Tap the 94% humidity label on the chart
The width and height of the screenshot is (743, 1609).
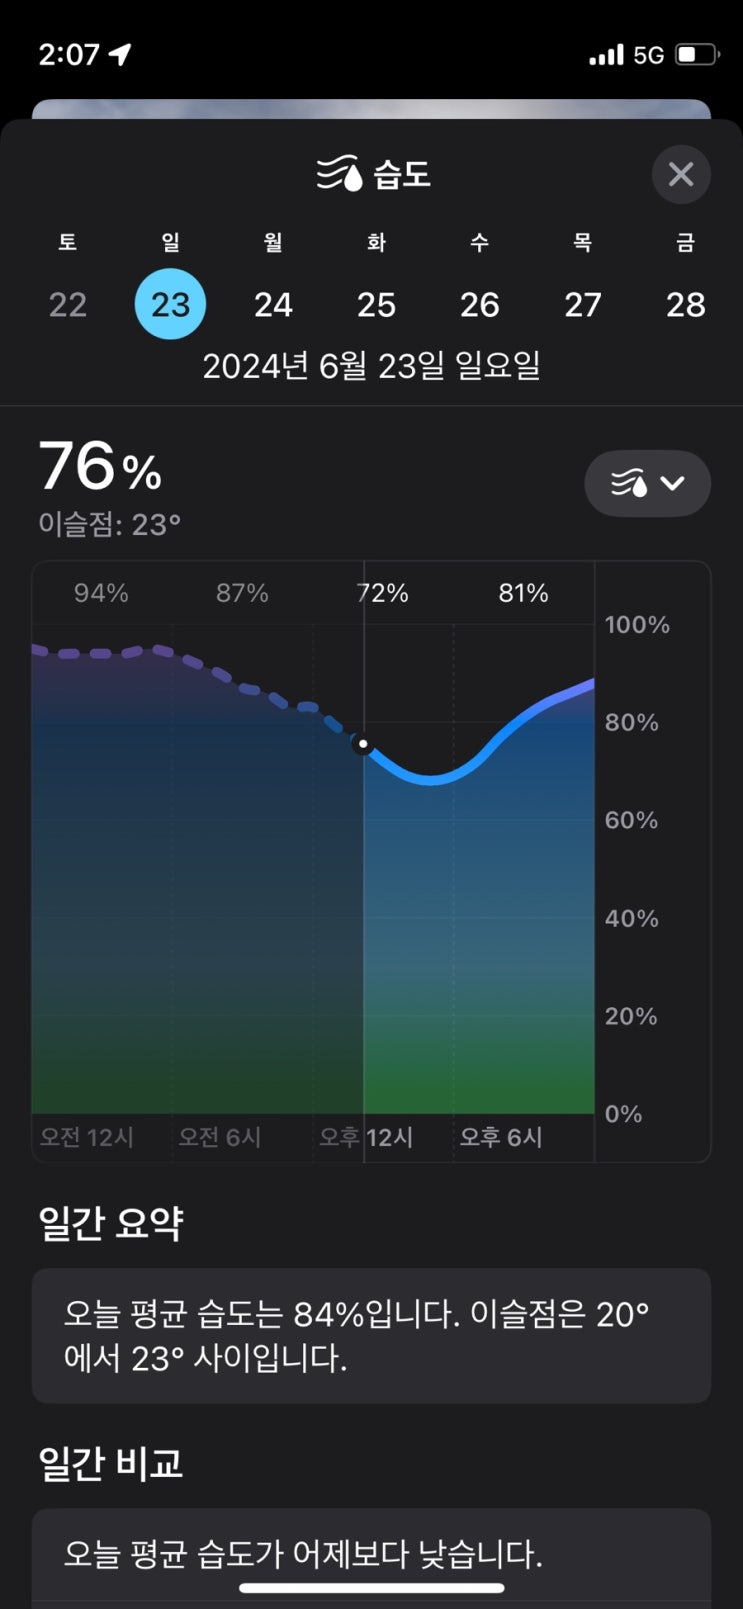(x=101, y=594)
